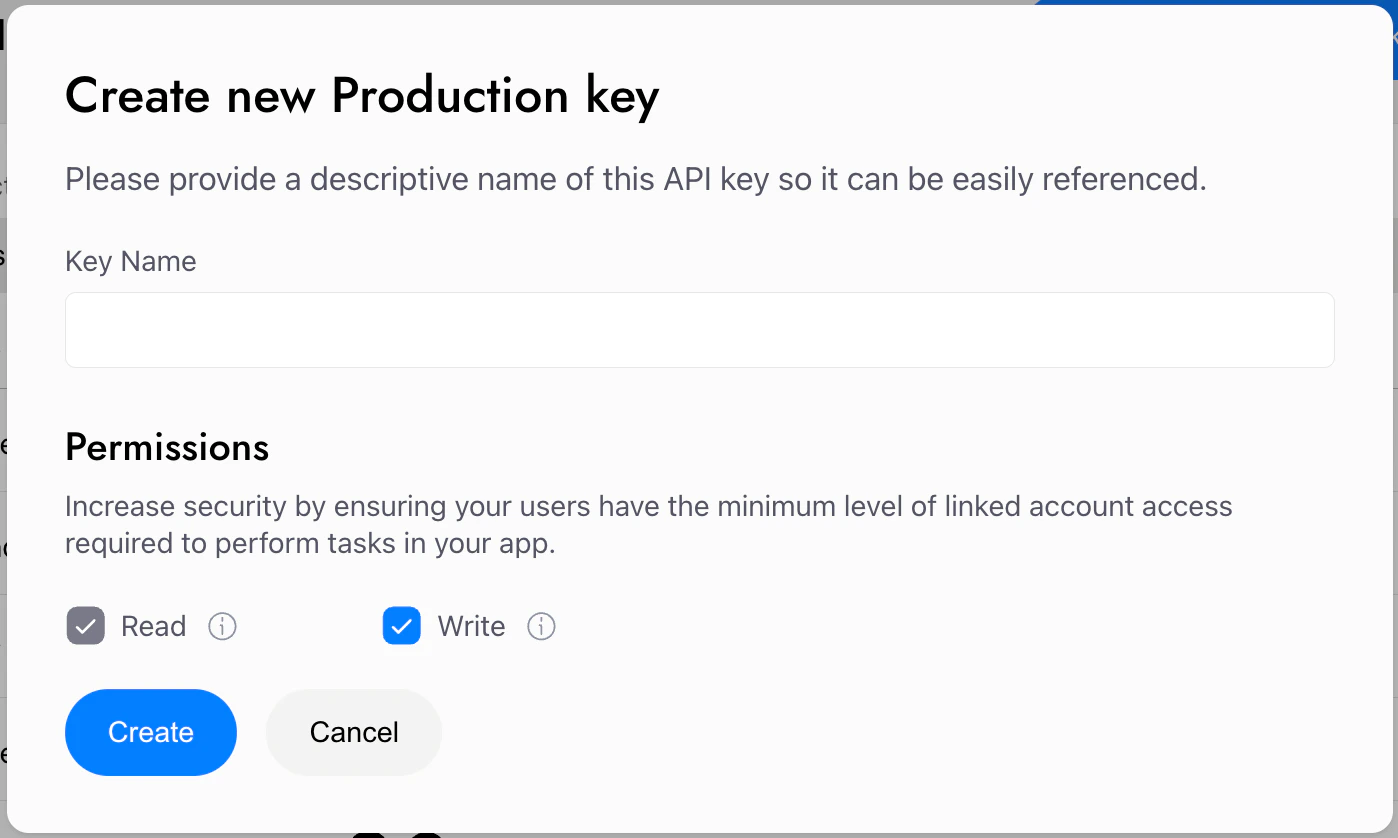This screenshot has height=838, width=1398.
Task: Click the Permissions section heading
Action: (167, 447)
